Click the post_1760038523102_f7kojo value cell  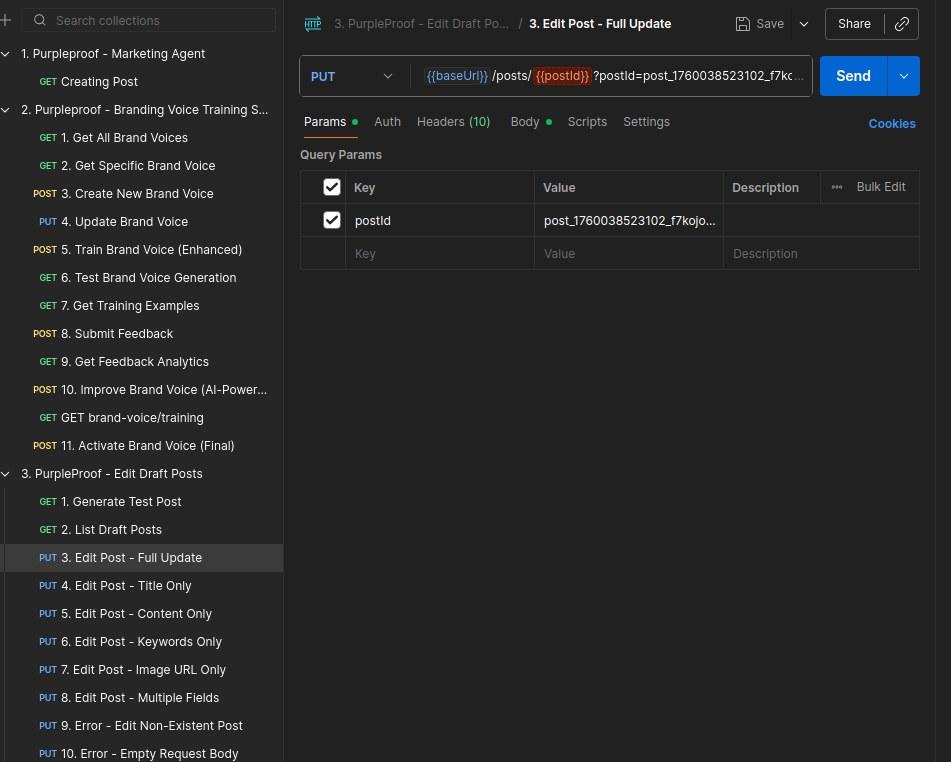coord(628,221)
